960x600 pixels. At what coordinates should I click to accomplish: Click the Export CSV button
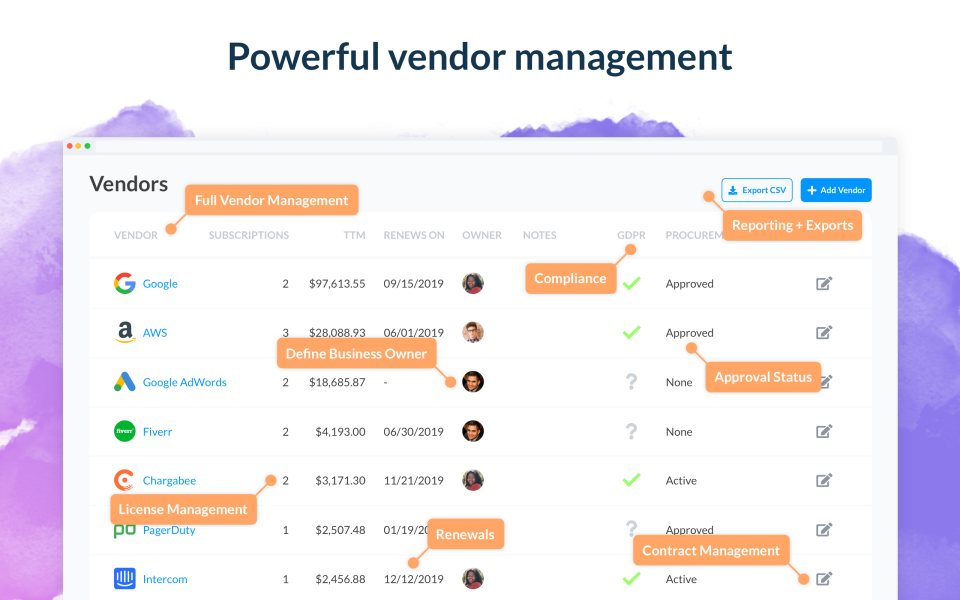756,190
